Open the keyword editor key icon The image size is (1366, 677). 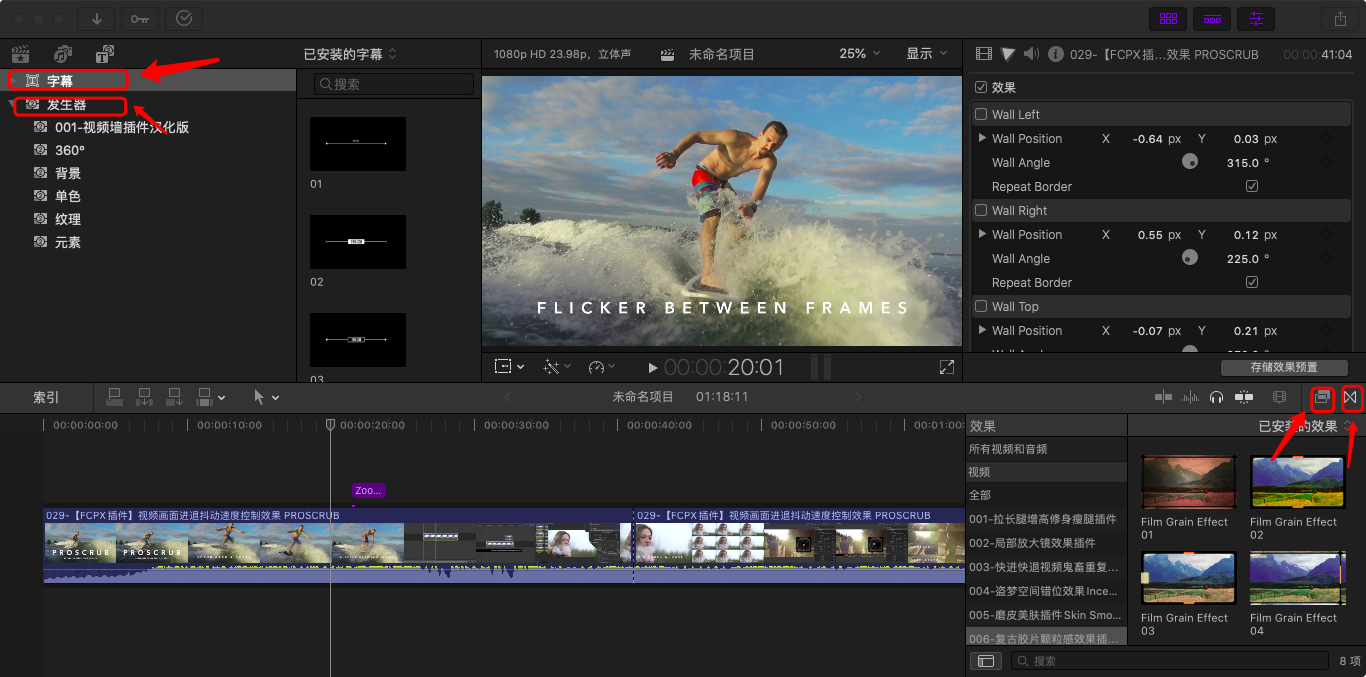pos(140,18)
